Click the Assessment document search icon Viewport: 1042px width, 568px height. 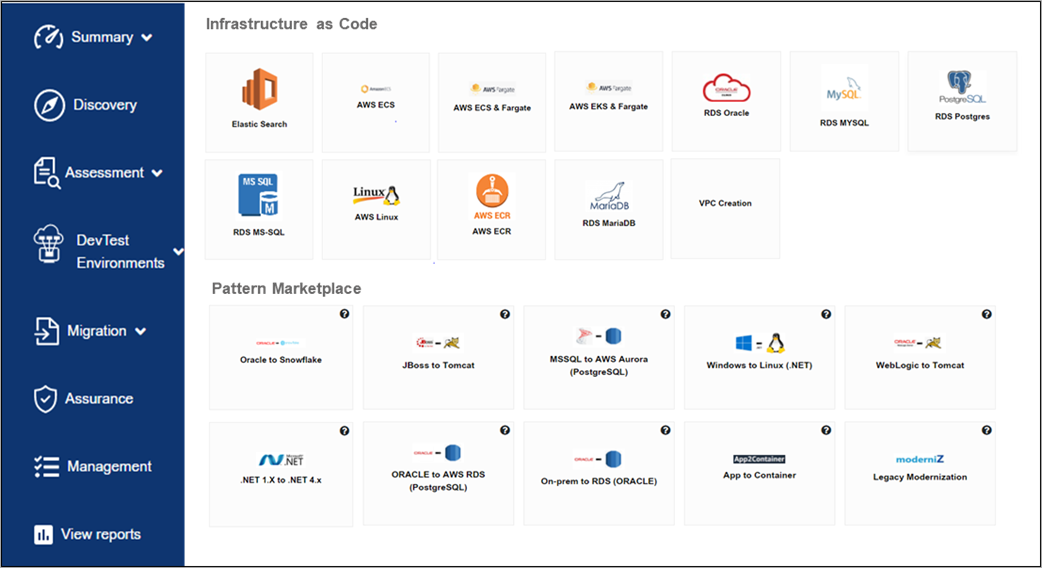click(x=47, y=173)
